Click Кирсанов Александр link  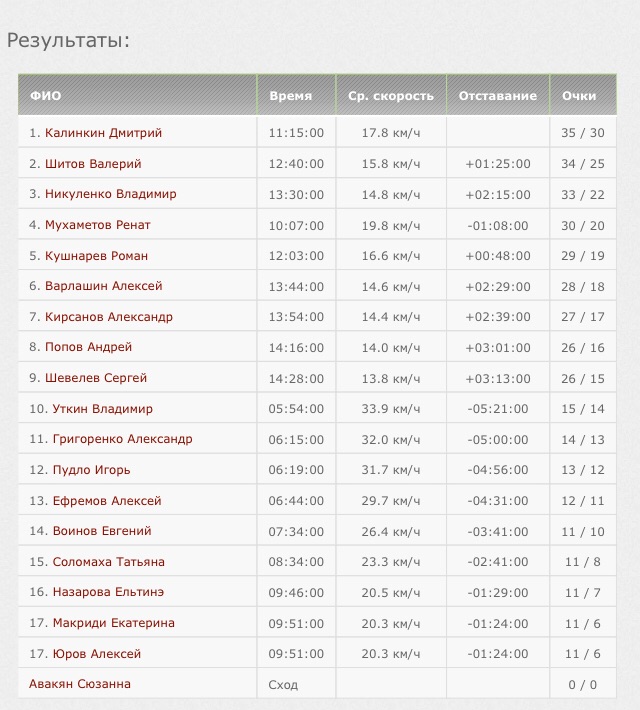point(109,317)
